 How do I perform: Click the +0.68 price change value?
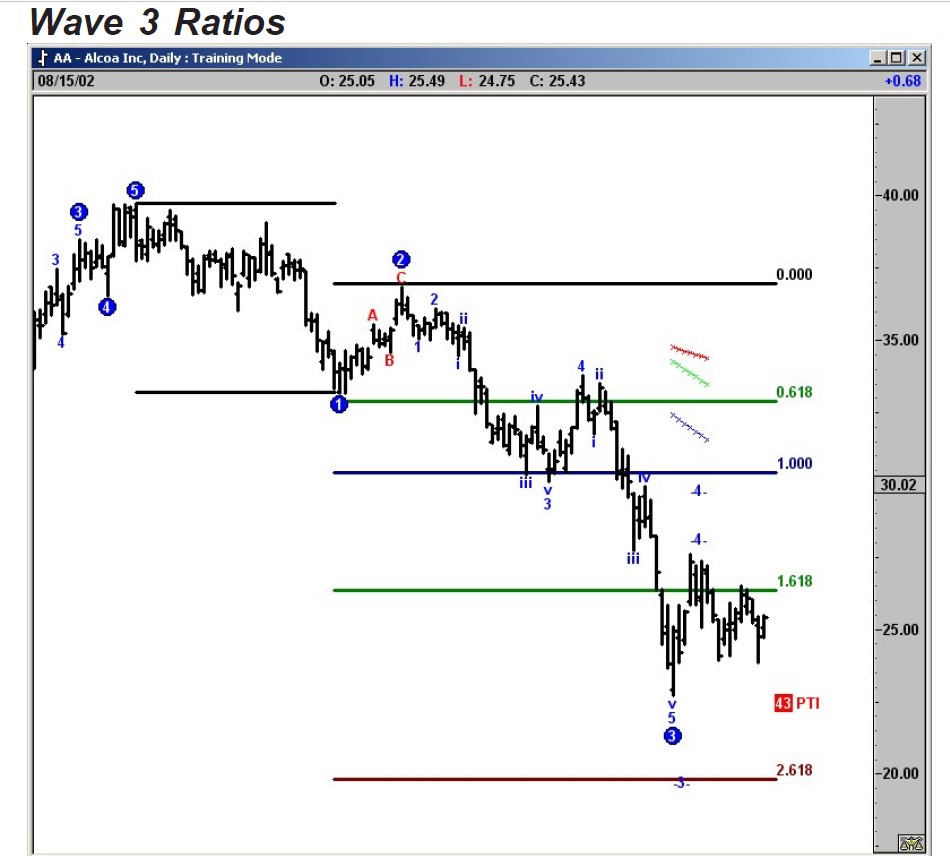(902, 81)
